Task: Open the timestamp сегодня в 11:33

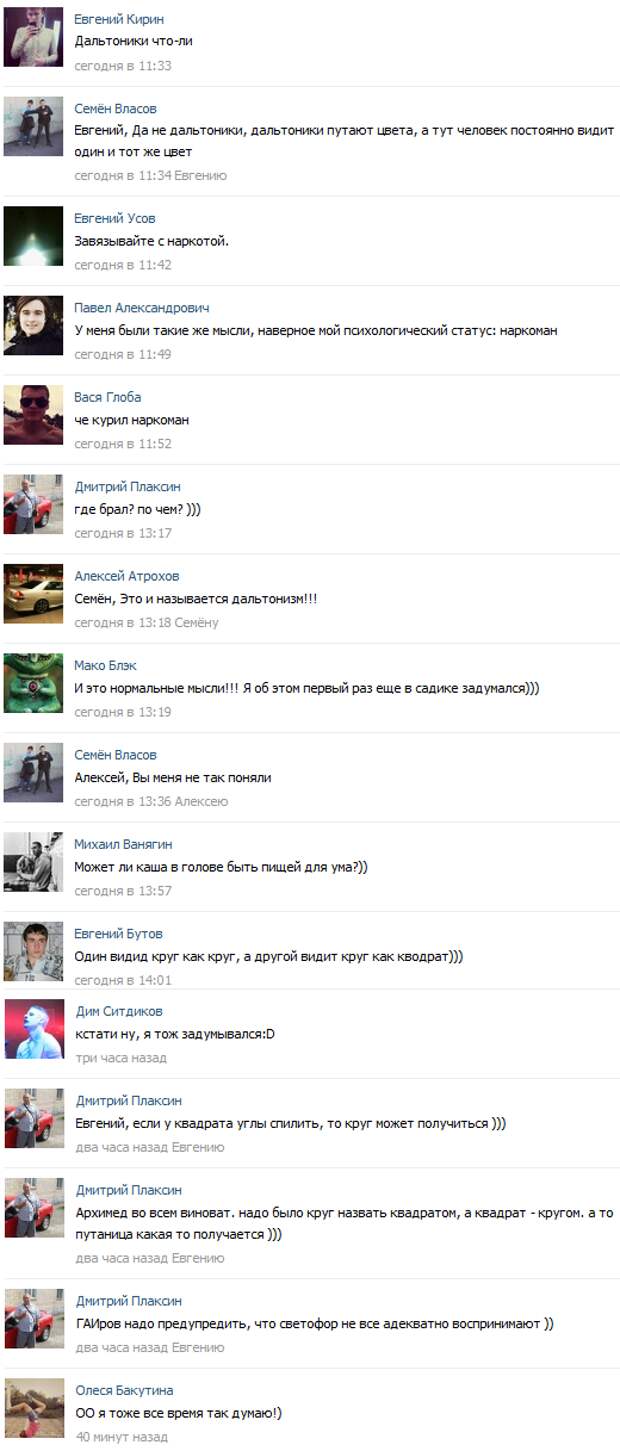Action: (123, 66)
